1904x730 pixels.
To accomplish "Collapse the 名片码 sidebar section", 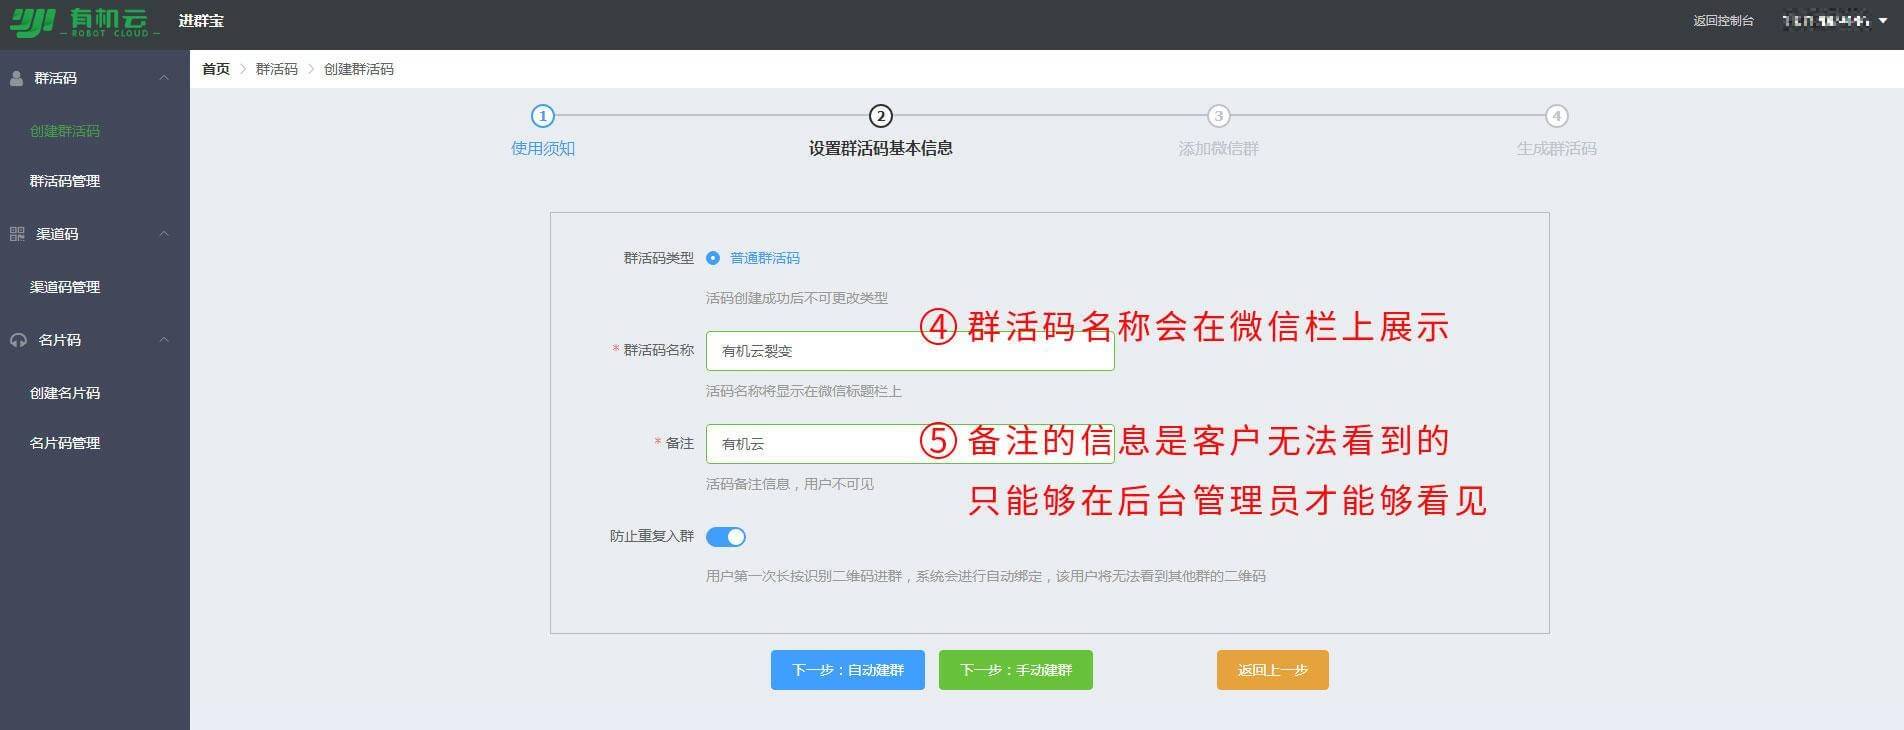I will pos(164,340).
